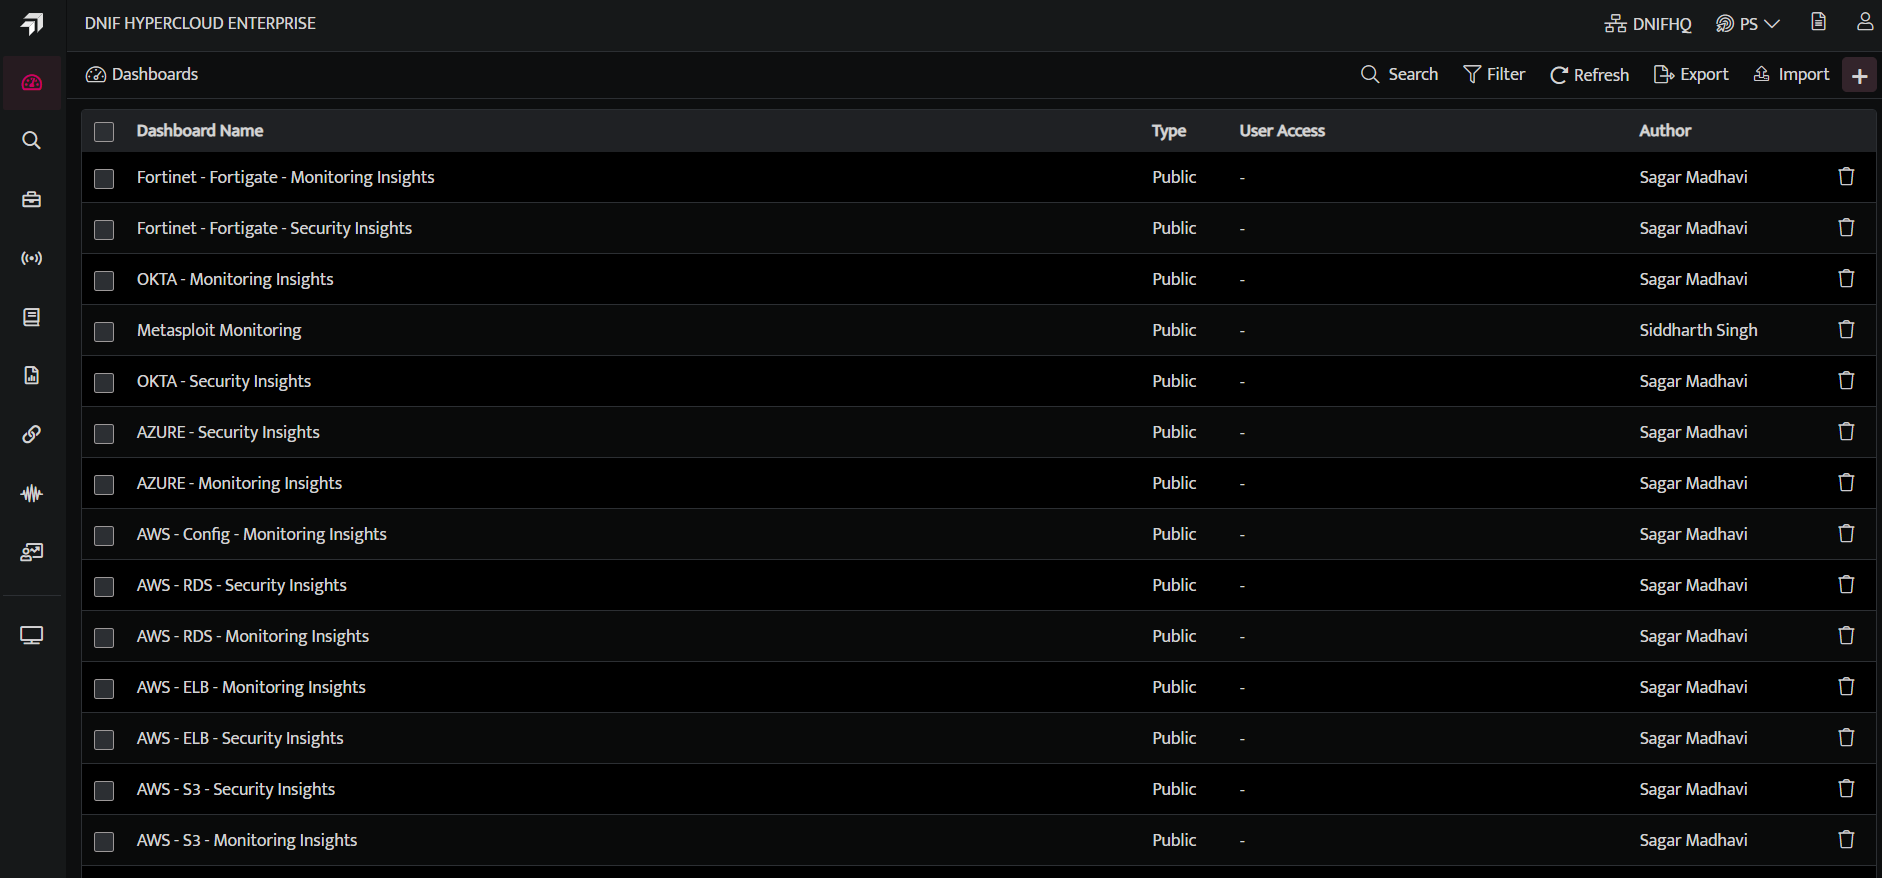The height and width of the screenshot is (878, 1882).
Task: Select the Fortinet - Fortigate - Monitoring Insights checkbox
Action: tap(104, 179)
